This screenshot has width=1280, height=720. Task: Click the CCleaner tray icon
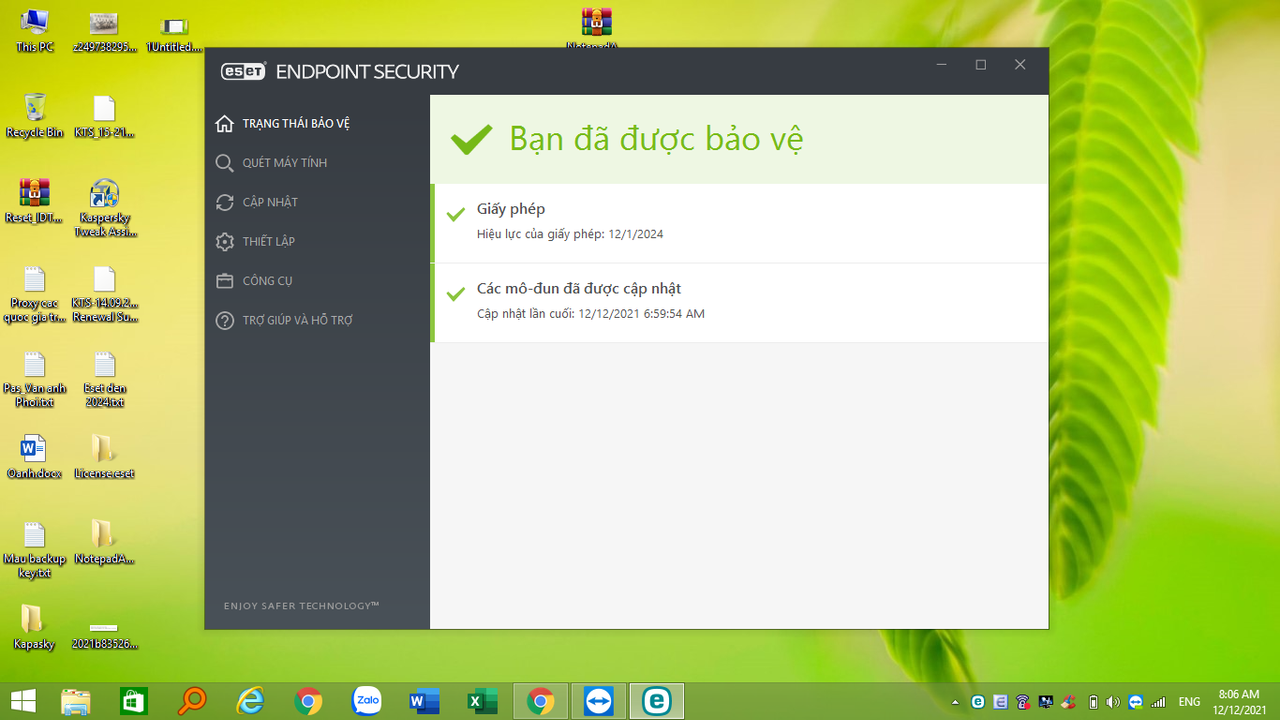pos(1068,702)
